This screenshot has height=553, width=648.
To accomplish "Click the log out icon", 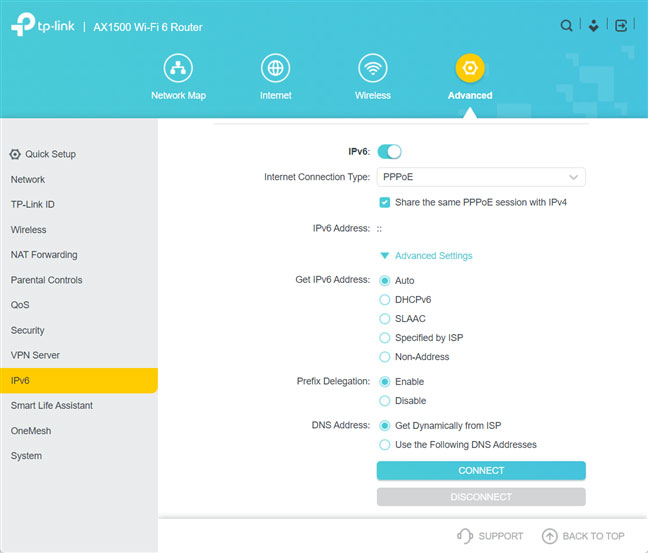I will point(621,26).
